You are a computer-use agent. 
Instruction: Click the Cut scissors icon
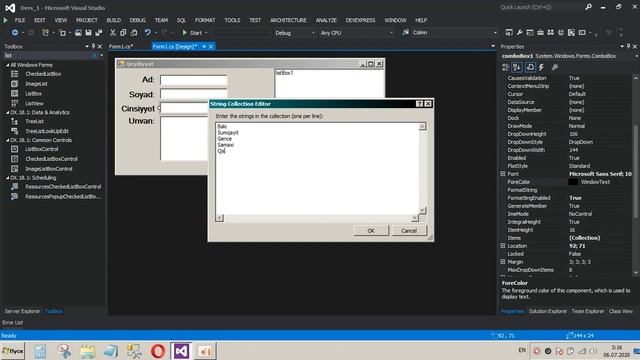[113, 33]
